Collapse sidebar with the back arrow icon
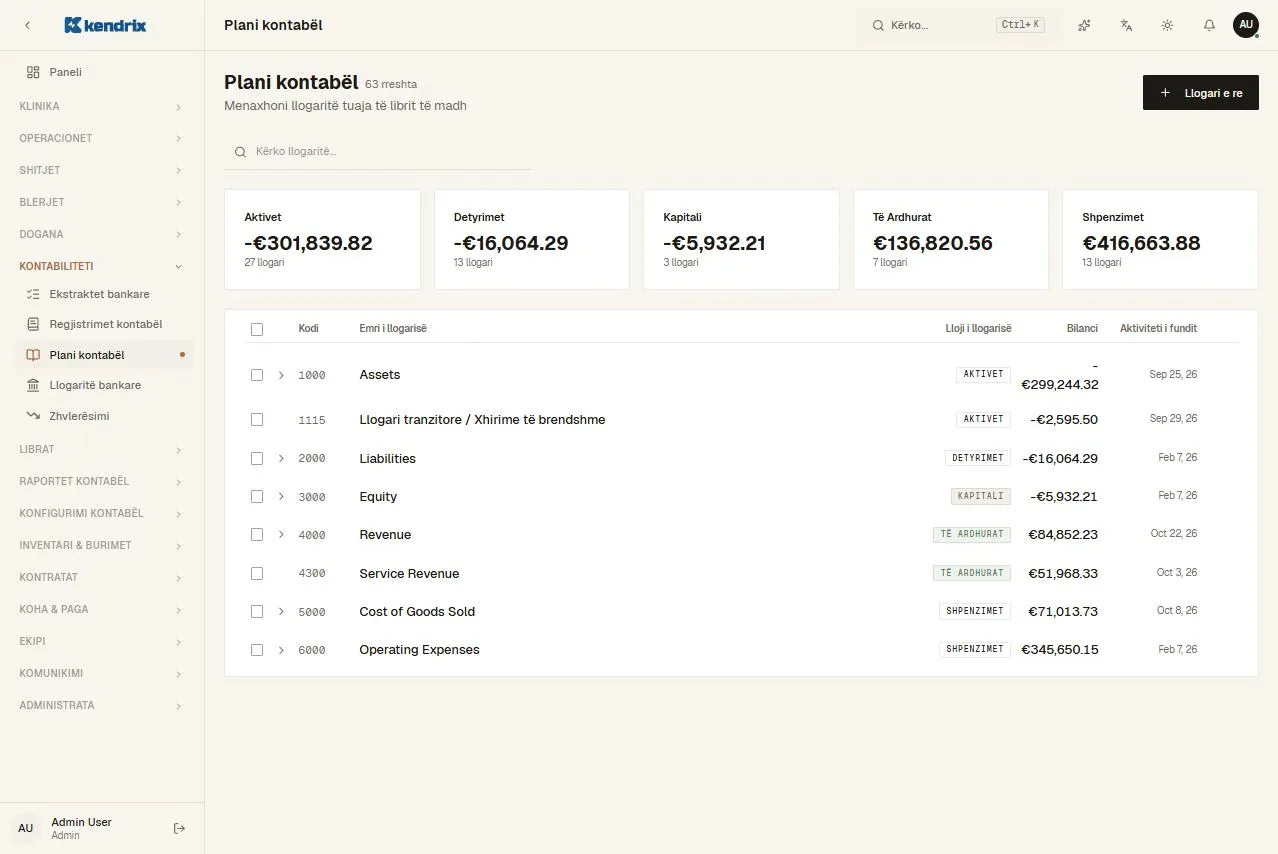The width and height of the screenshot is (1278, 854). 27,25
